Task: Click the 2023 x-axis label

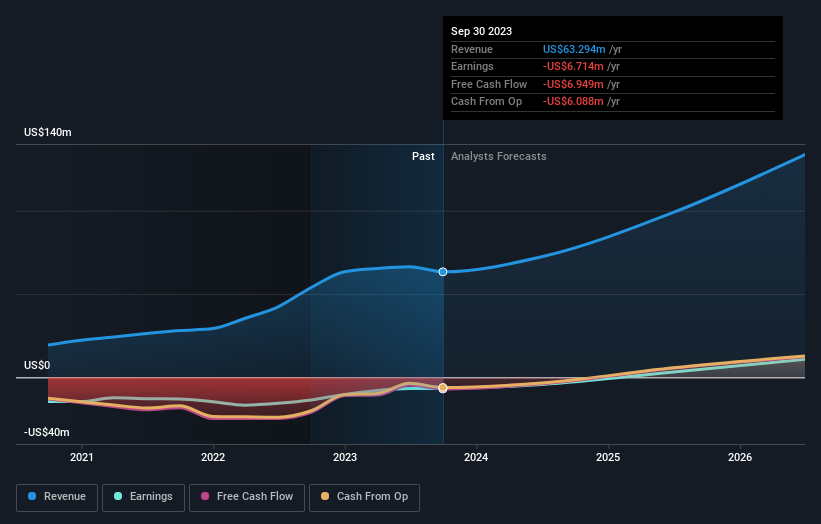Action: click(345, 458)
